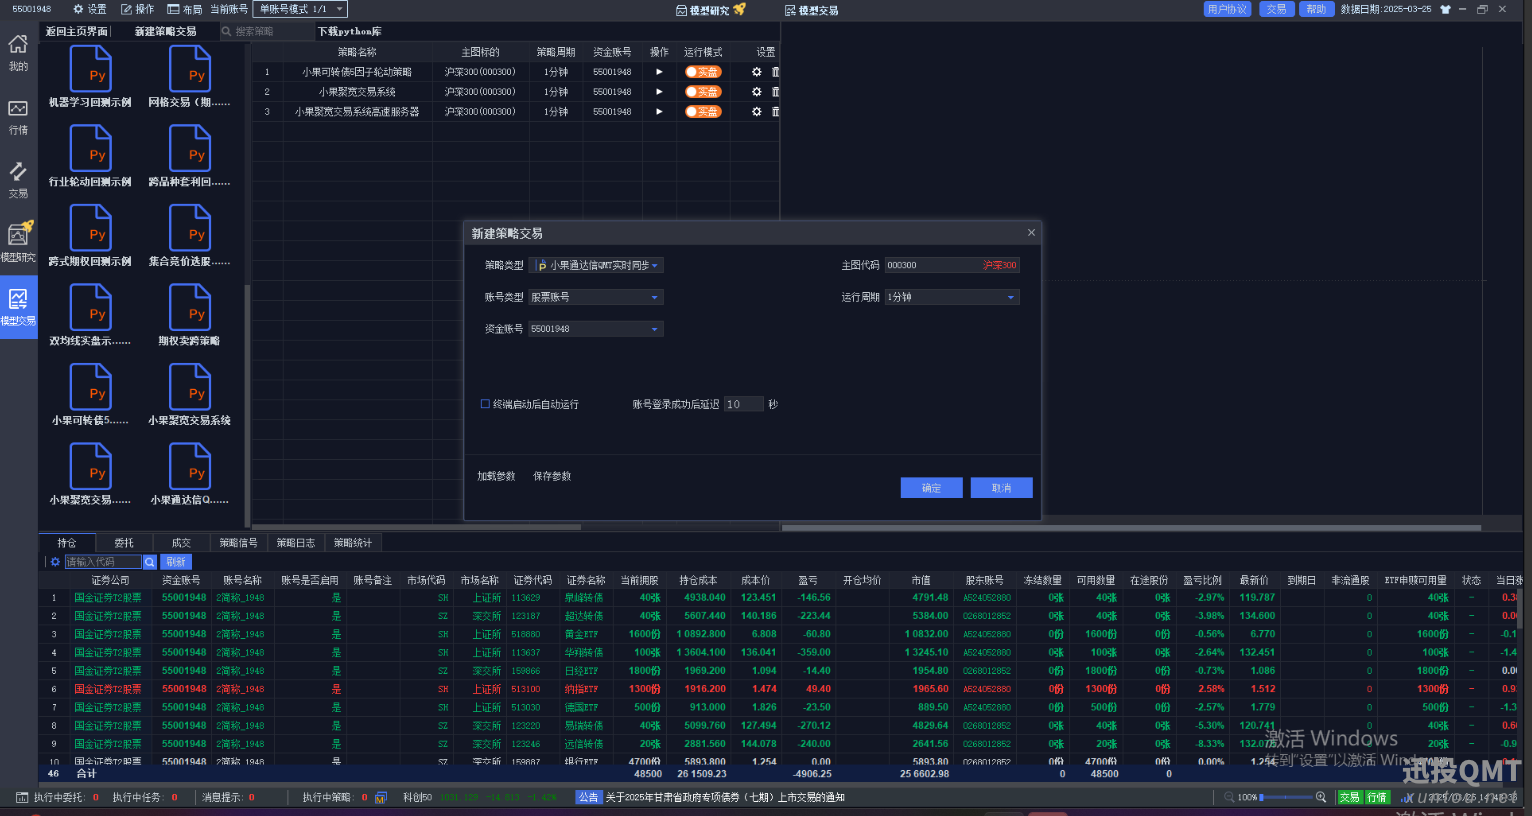Viewport: 1532px width, 816px height.
Task: Switch to the 成交 tab
Action: (x=181, y=543)
